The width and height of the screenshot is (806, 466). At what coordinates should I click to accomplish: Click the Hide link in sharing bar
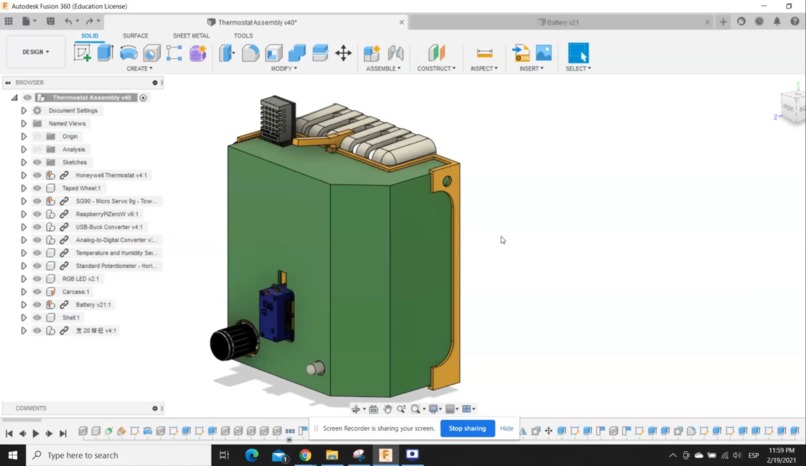pos(506,428)
